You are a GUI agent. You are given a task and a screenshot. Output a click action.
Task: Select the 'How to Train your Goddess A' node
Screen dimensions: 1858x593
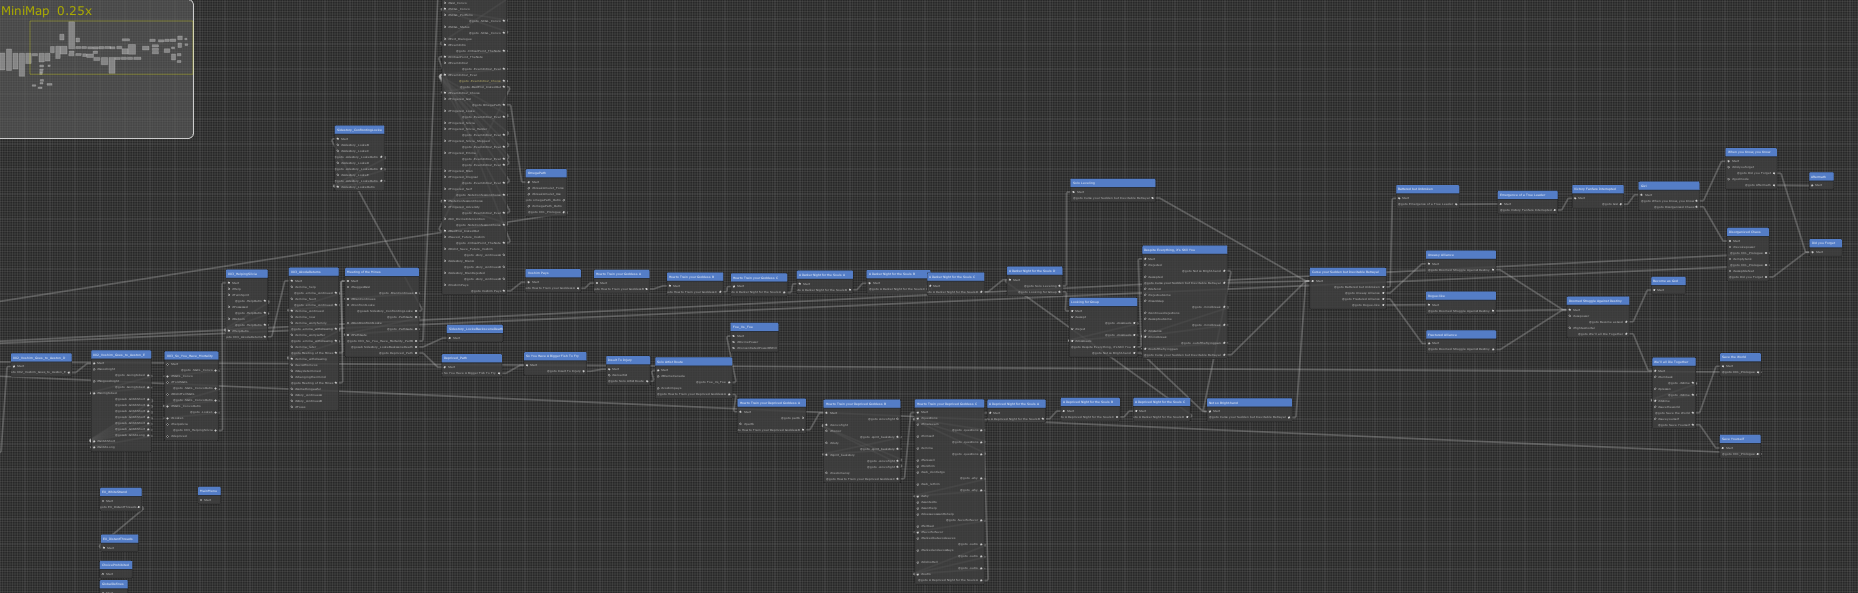click(622, 274)
